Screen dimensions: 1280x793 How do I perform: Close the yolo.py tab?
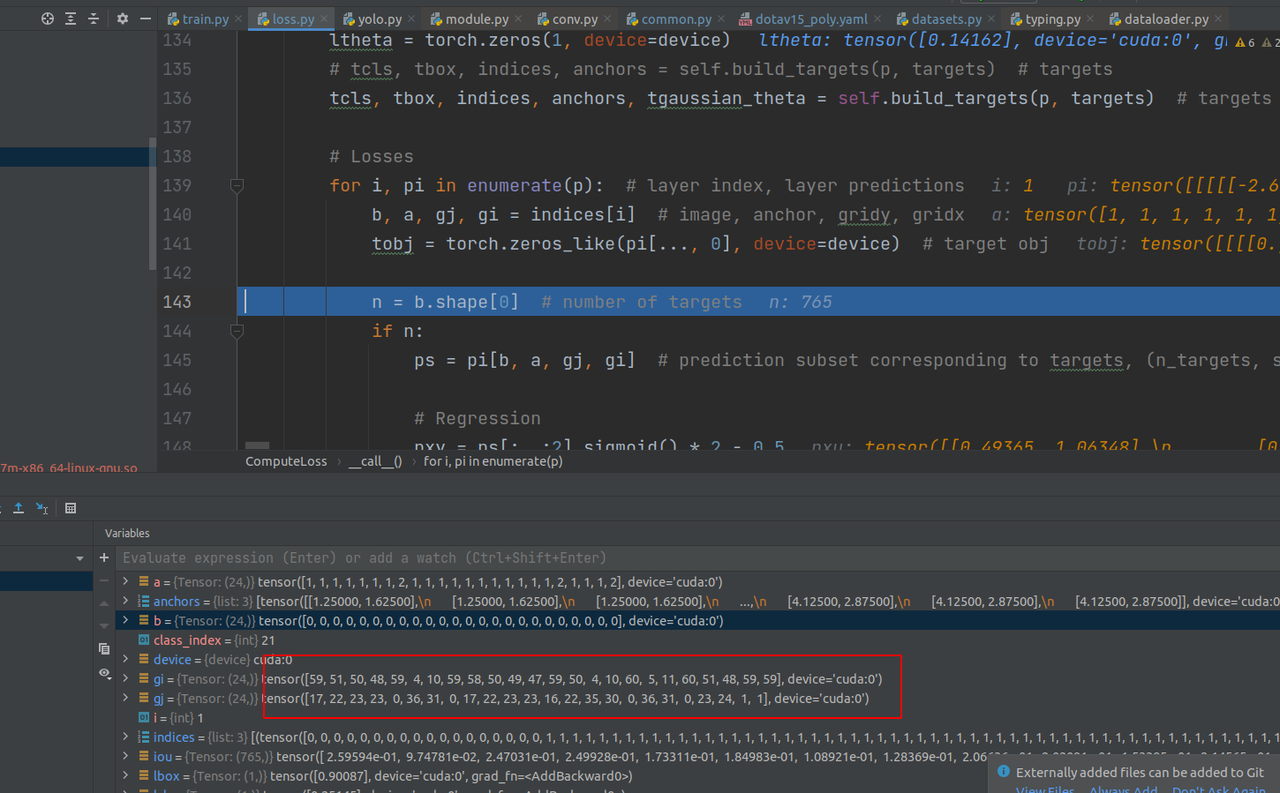coord(412,19)
